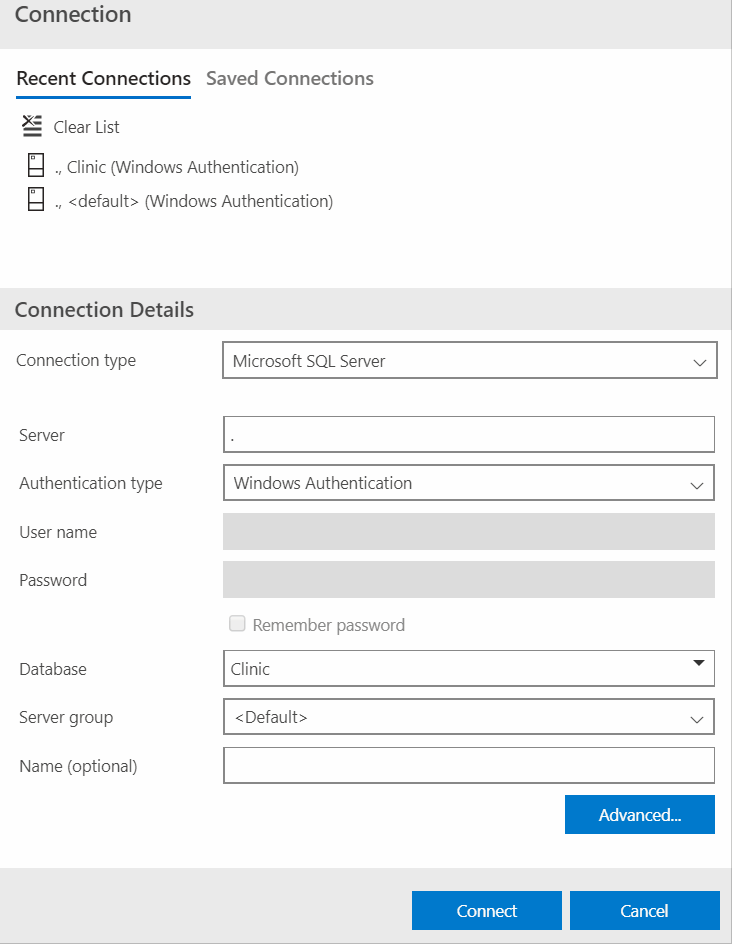Click the chevron on the Connection type field
This screenshot has width=732, height=944.
(x=699, y=360)
